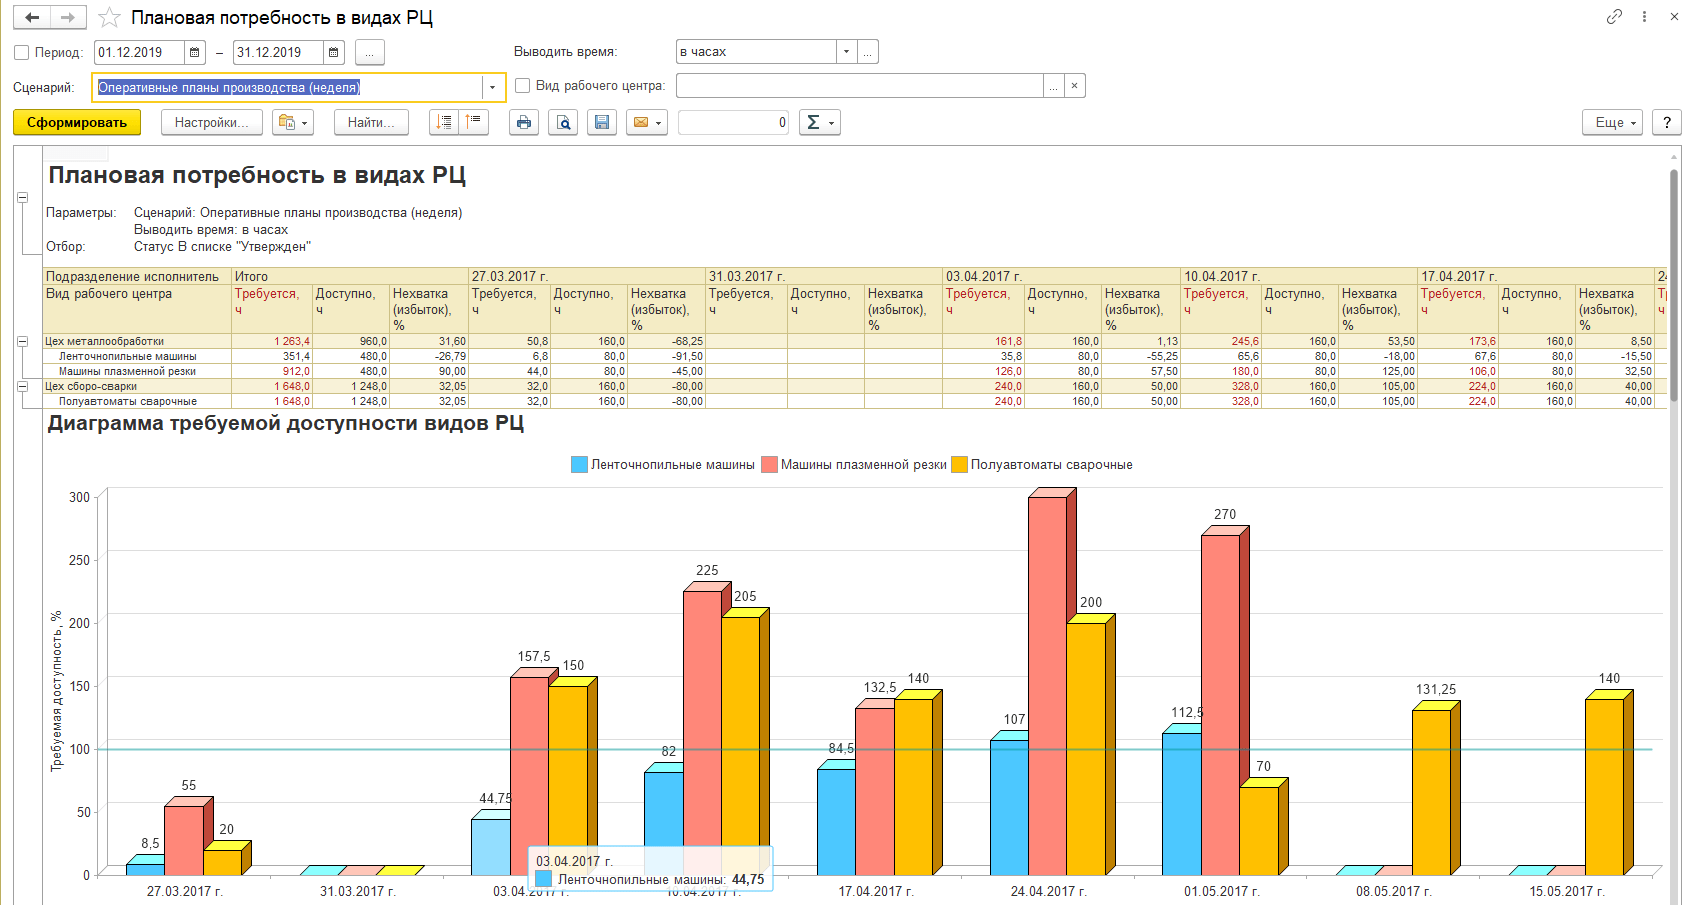The width and height of the screenshot is (1693, 905).
Task: Tick the Вид рабочего центра checkbox
Action: click(x=522, y=86)
